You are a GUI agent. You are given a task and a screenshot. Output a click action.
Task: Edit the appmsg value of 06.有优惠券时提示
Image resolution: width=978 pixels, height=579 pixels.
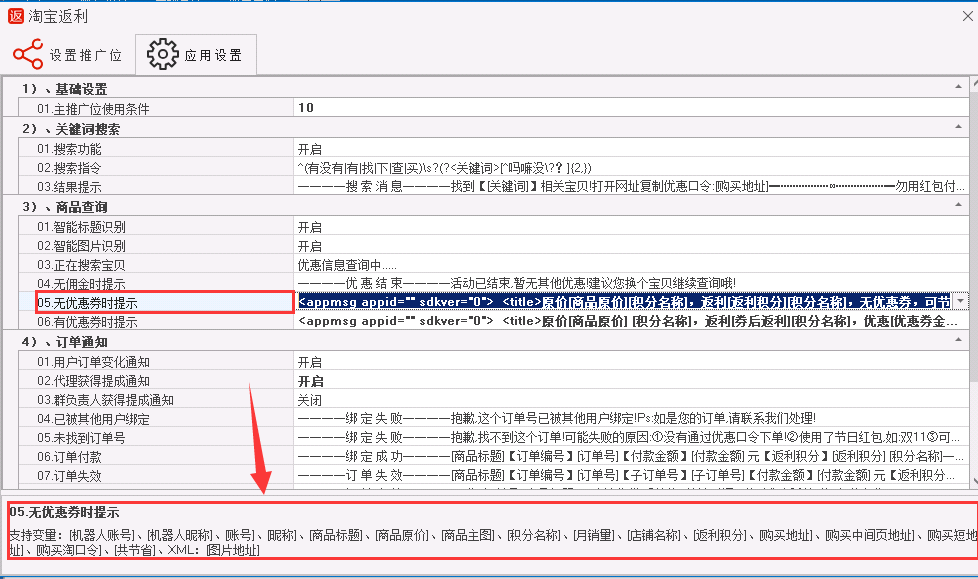631,321
